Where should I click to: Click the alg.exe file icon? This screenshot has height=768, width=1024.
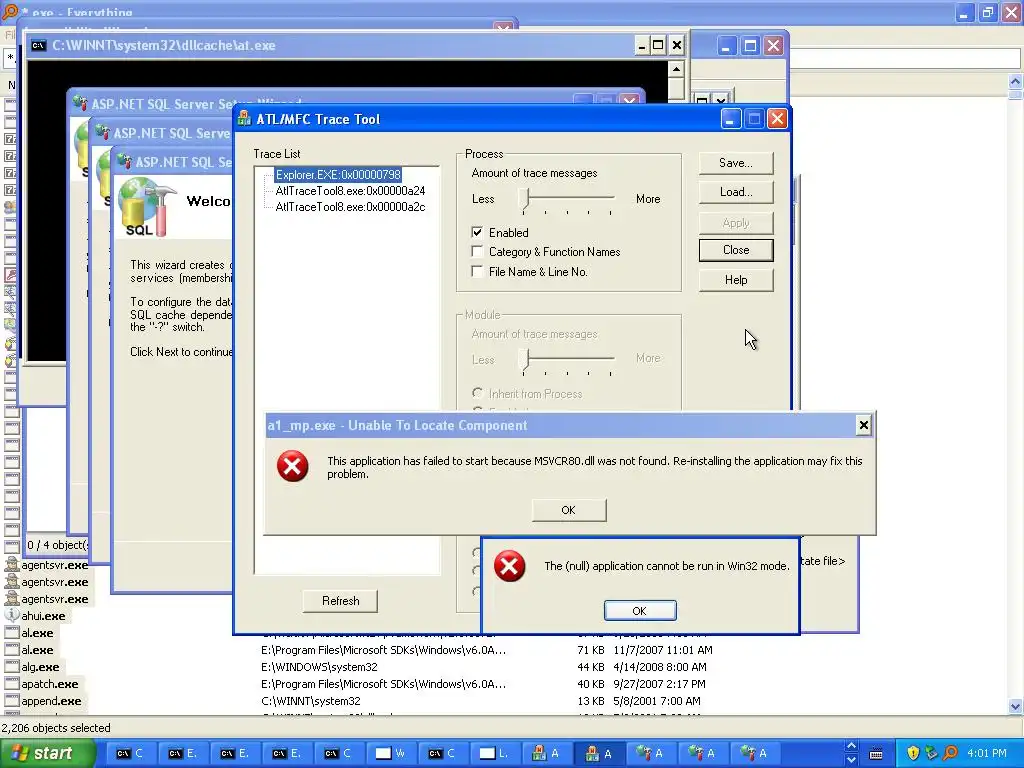(x=12, y=667)
